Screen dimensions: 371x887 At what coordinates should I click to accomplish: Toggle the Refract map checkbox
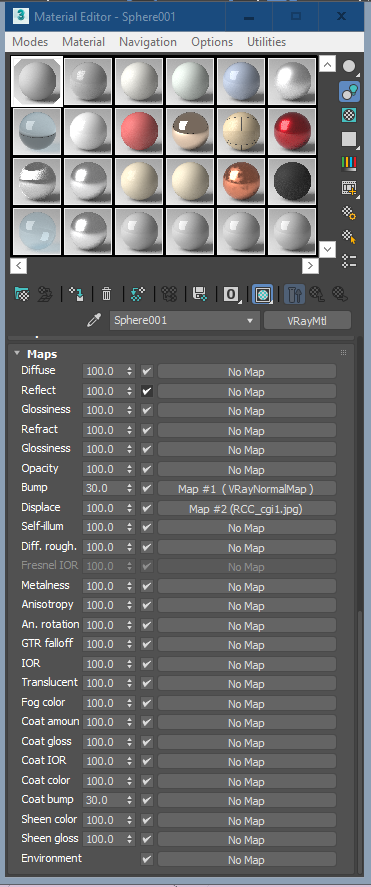click(x=147, y=430)
